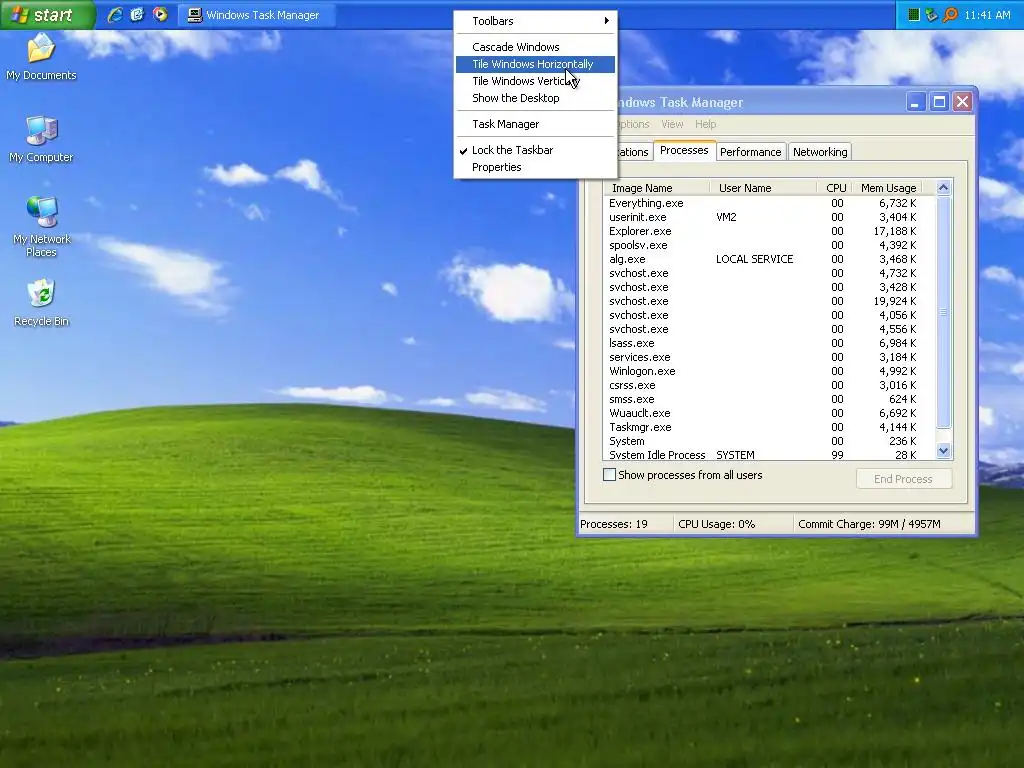
Task: Minimize the Task Manager window
Action: pos(916,102)
